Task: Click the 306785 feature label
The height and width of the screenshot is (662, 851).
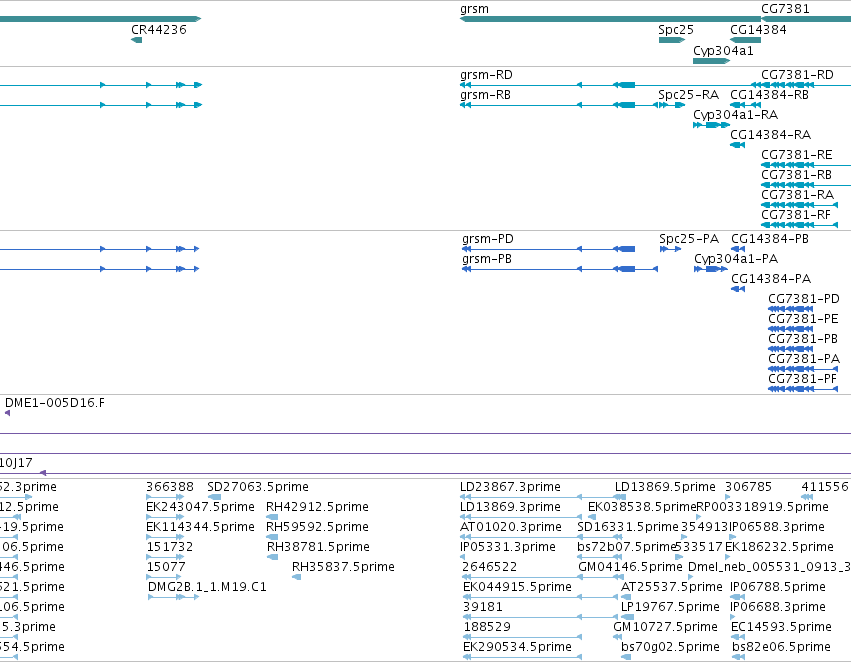Action: tap(748, 487)
